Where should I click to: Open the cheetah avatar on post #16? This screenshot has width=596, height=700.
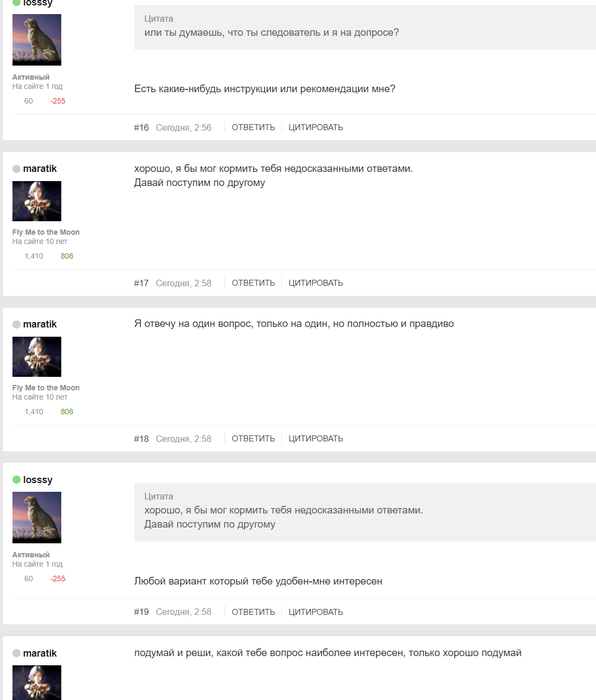pyautogui.click(x=37, y=40)
